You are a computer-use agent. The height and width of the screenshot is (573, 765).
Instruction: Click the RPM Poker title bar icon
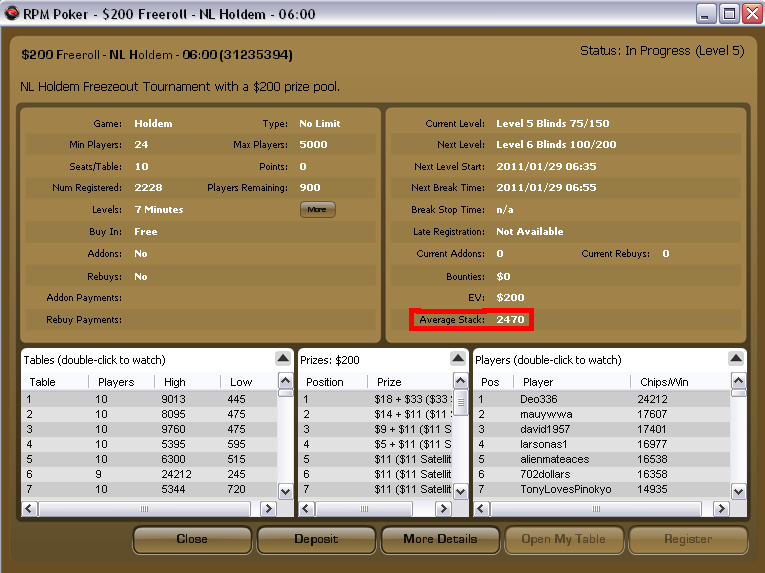(11, 14)
